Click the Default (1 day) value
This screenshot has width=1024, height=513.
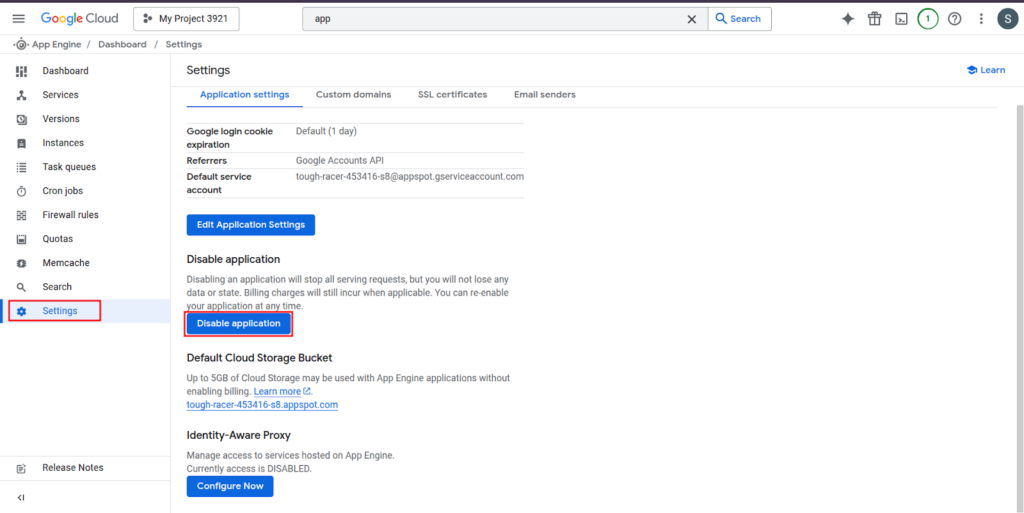pyautogui.click(x=327, y=131)
